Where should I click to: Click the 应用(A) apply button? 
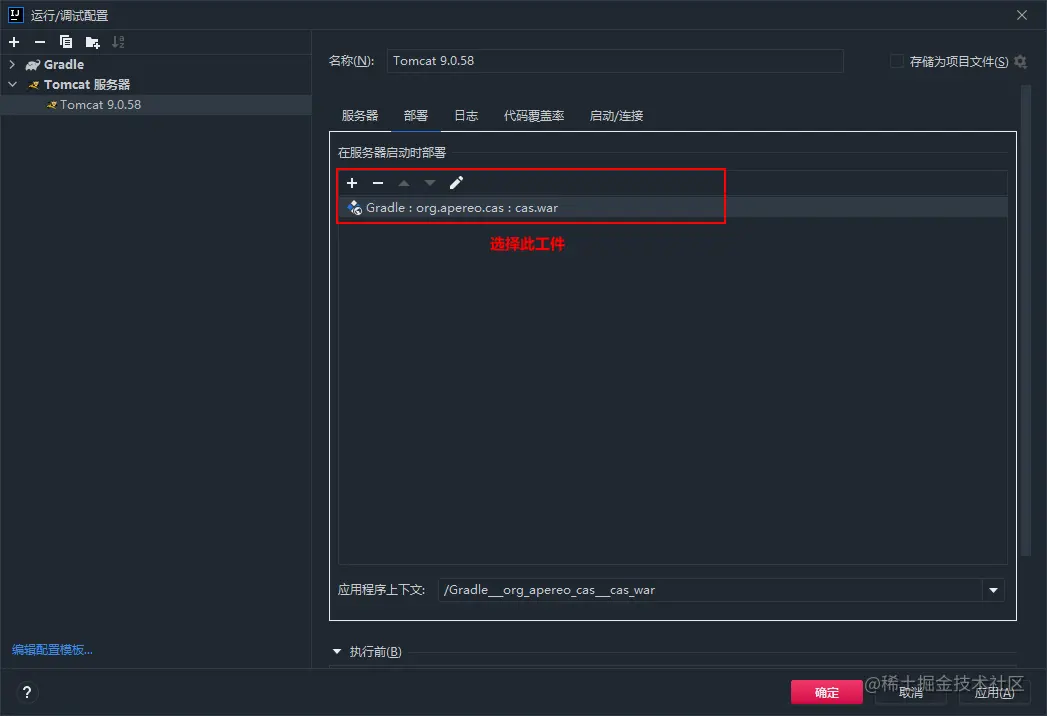(x=994, y=693)
